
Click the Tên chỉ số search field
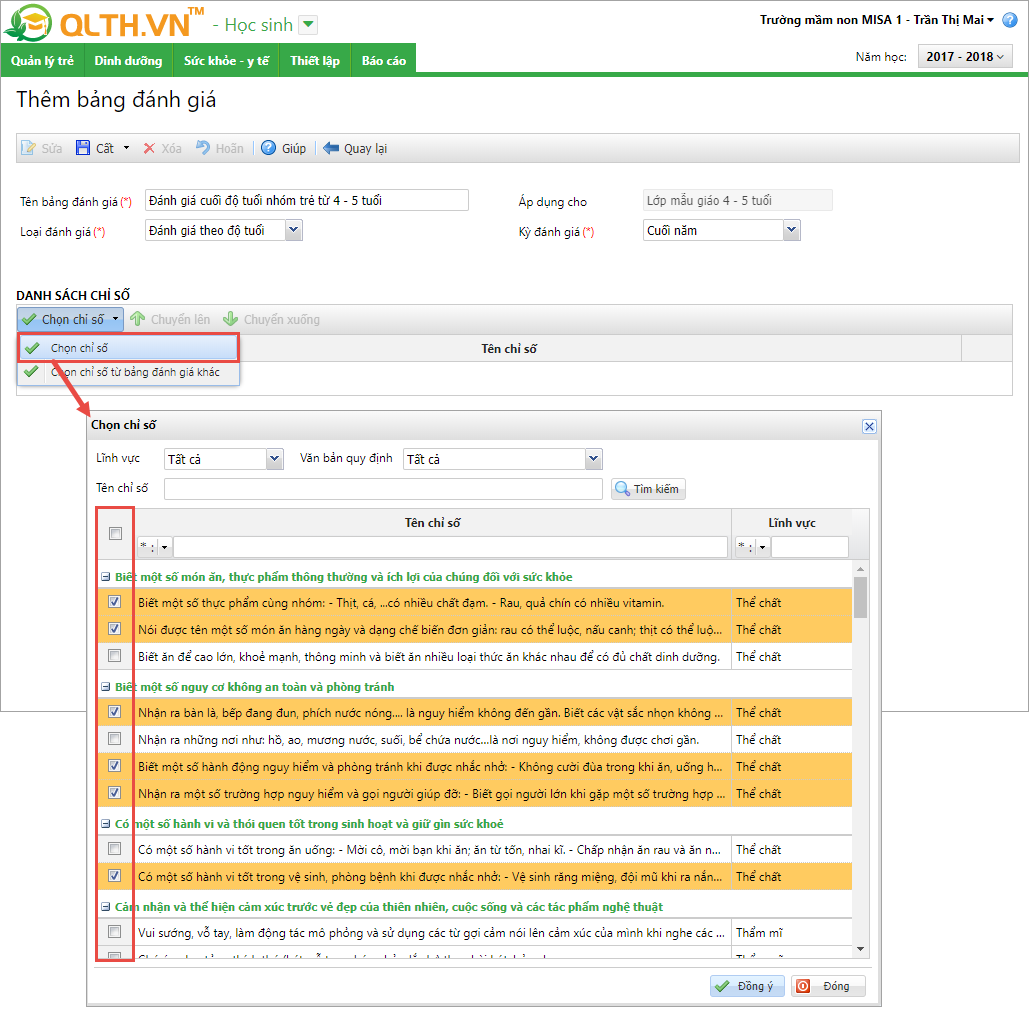pyautogui.click(x=383, y=489)
